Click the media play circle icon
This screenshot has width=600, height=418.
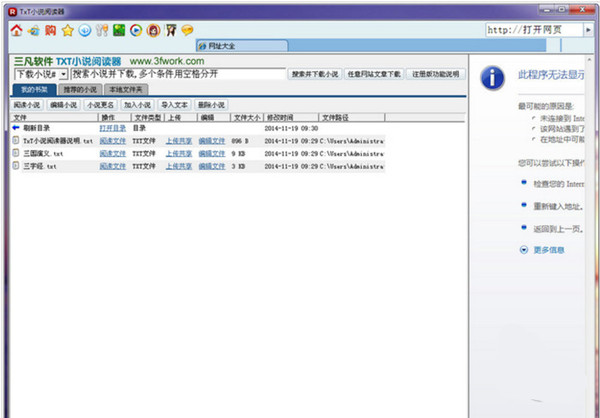point(136,30)
